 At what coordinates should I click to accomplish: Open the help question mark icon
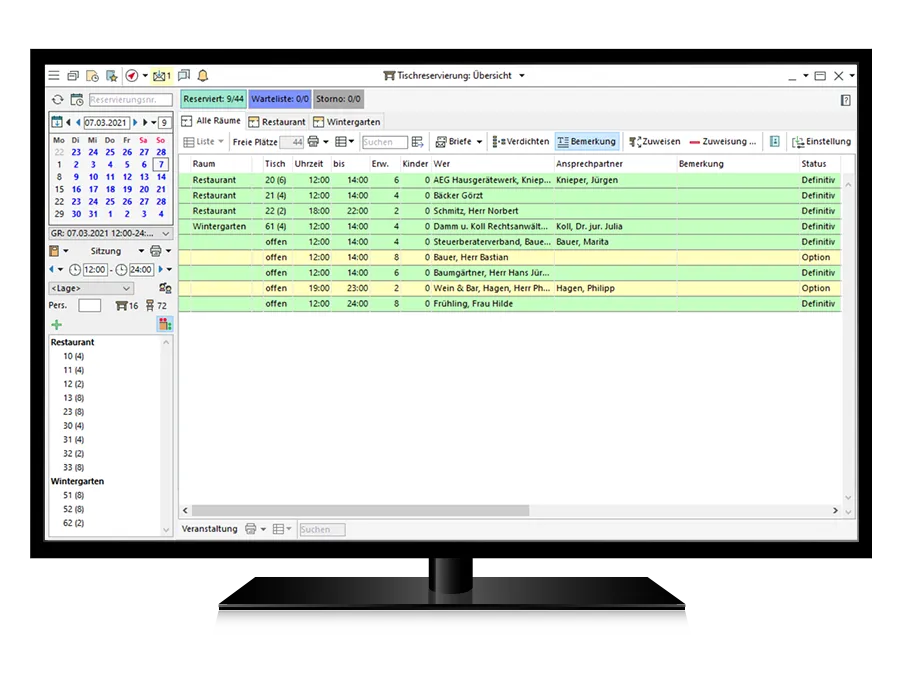(x=846, y=100)
